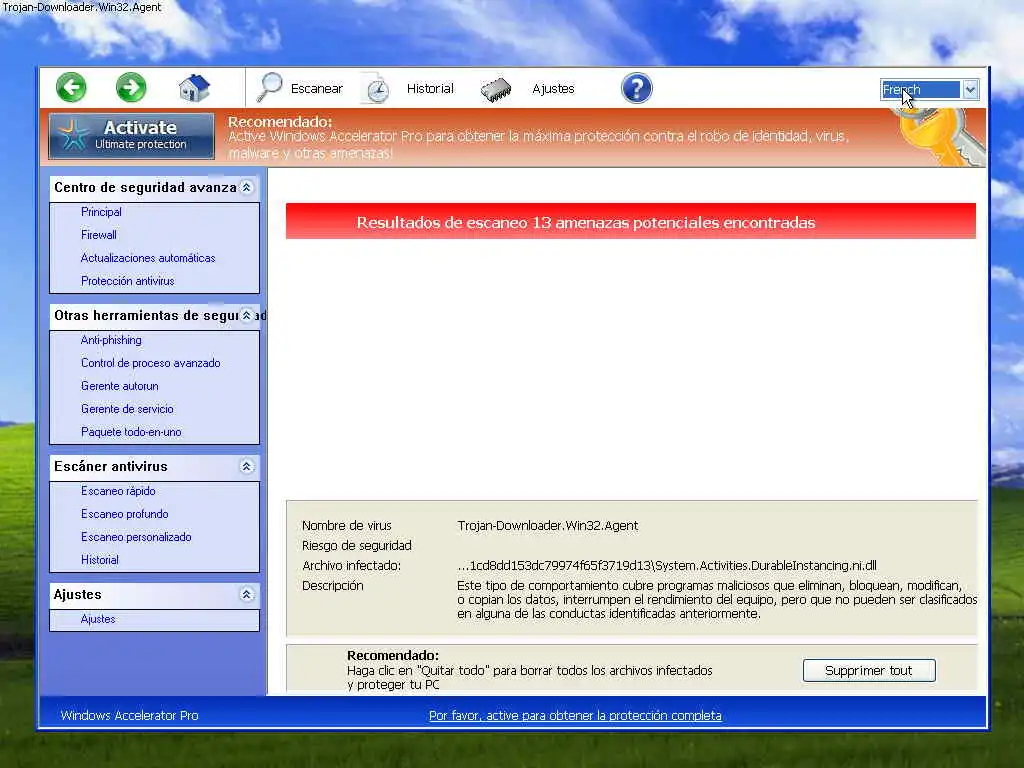
Task: Open Principal in the sidebar
Action: pyautogui.click(x=101, y=212)
